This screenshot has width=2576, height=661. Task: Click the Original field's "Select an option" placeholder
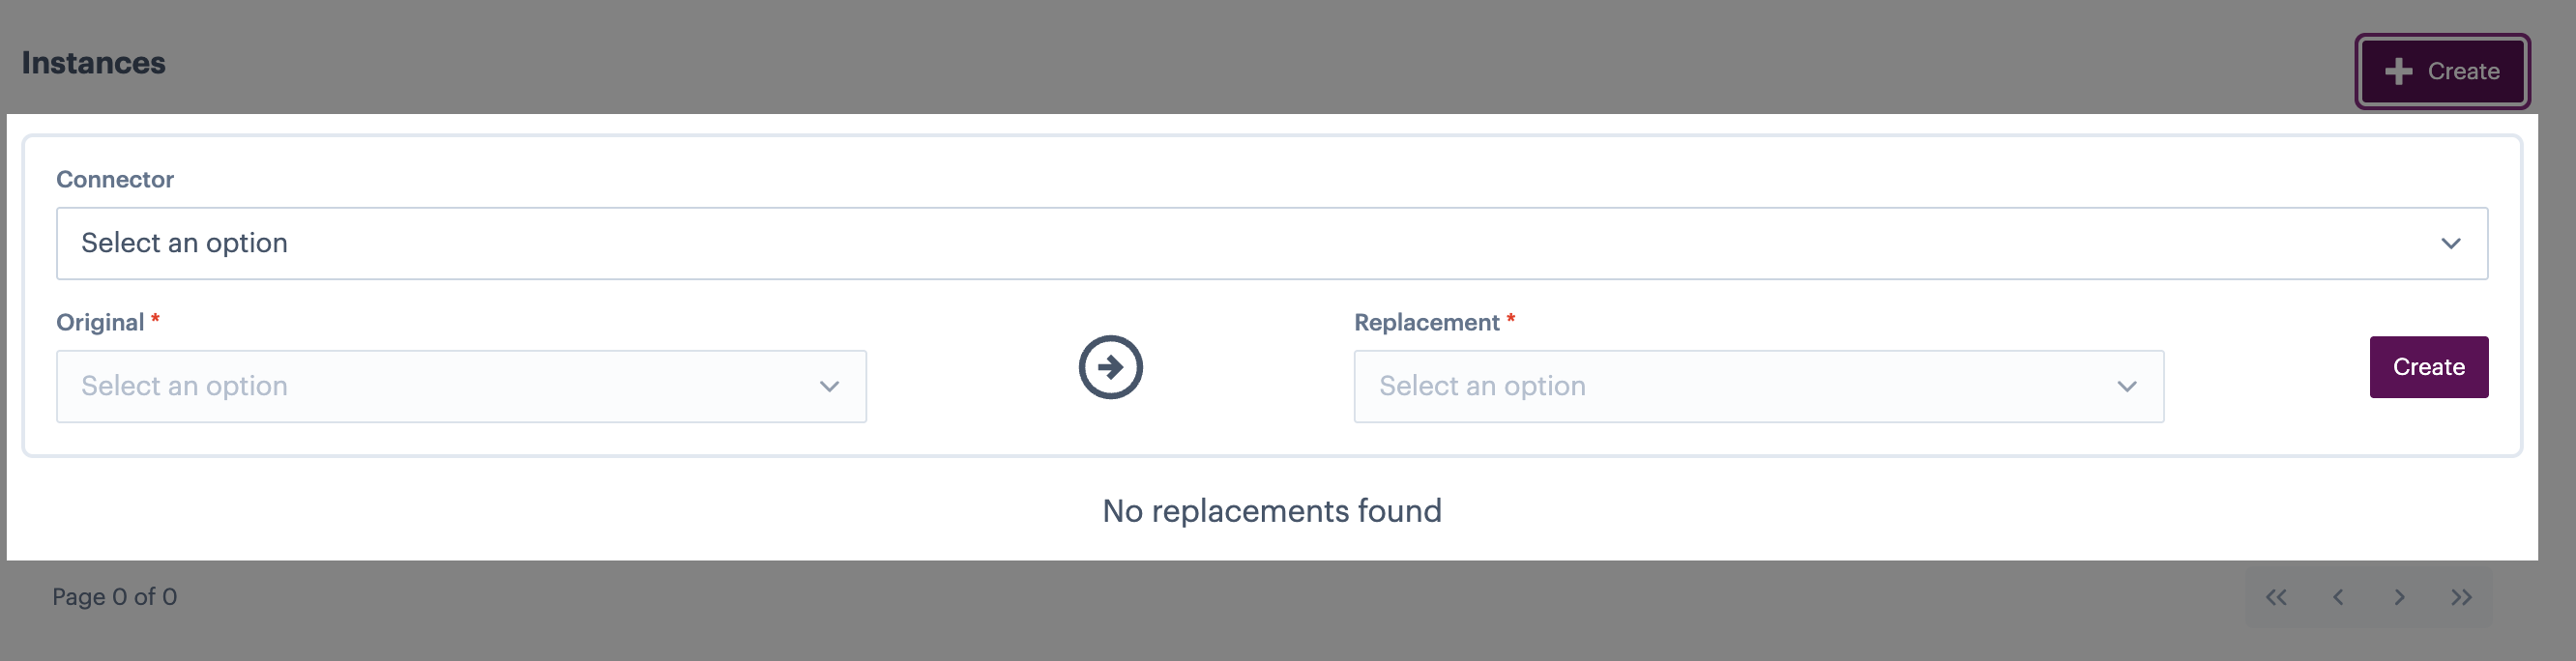pyautogui.click(x=184, y=386)
